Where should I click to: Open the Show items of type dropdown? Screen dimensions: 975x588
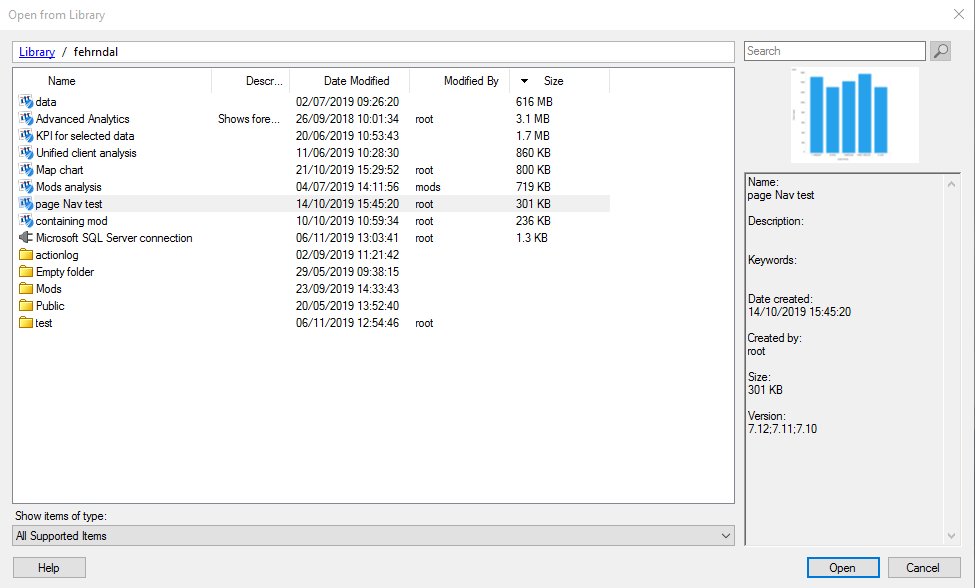click(373, 536)
